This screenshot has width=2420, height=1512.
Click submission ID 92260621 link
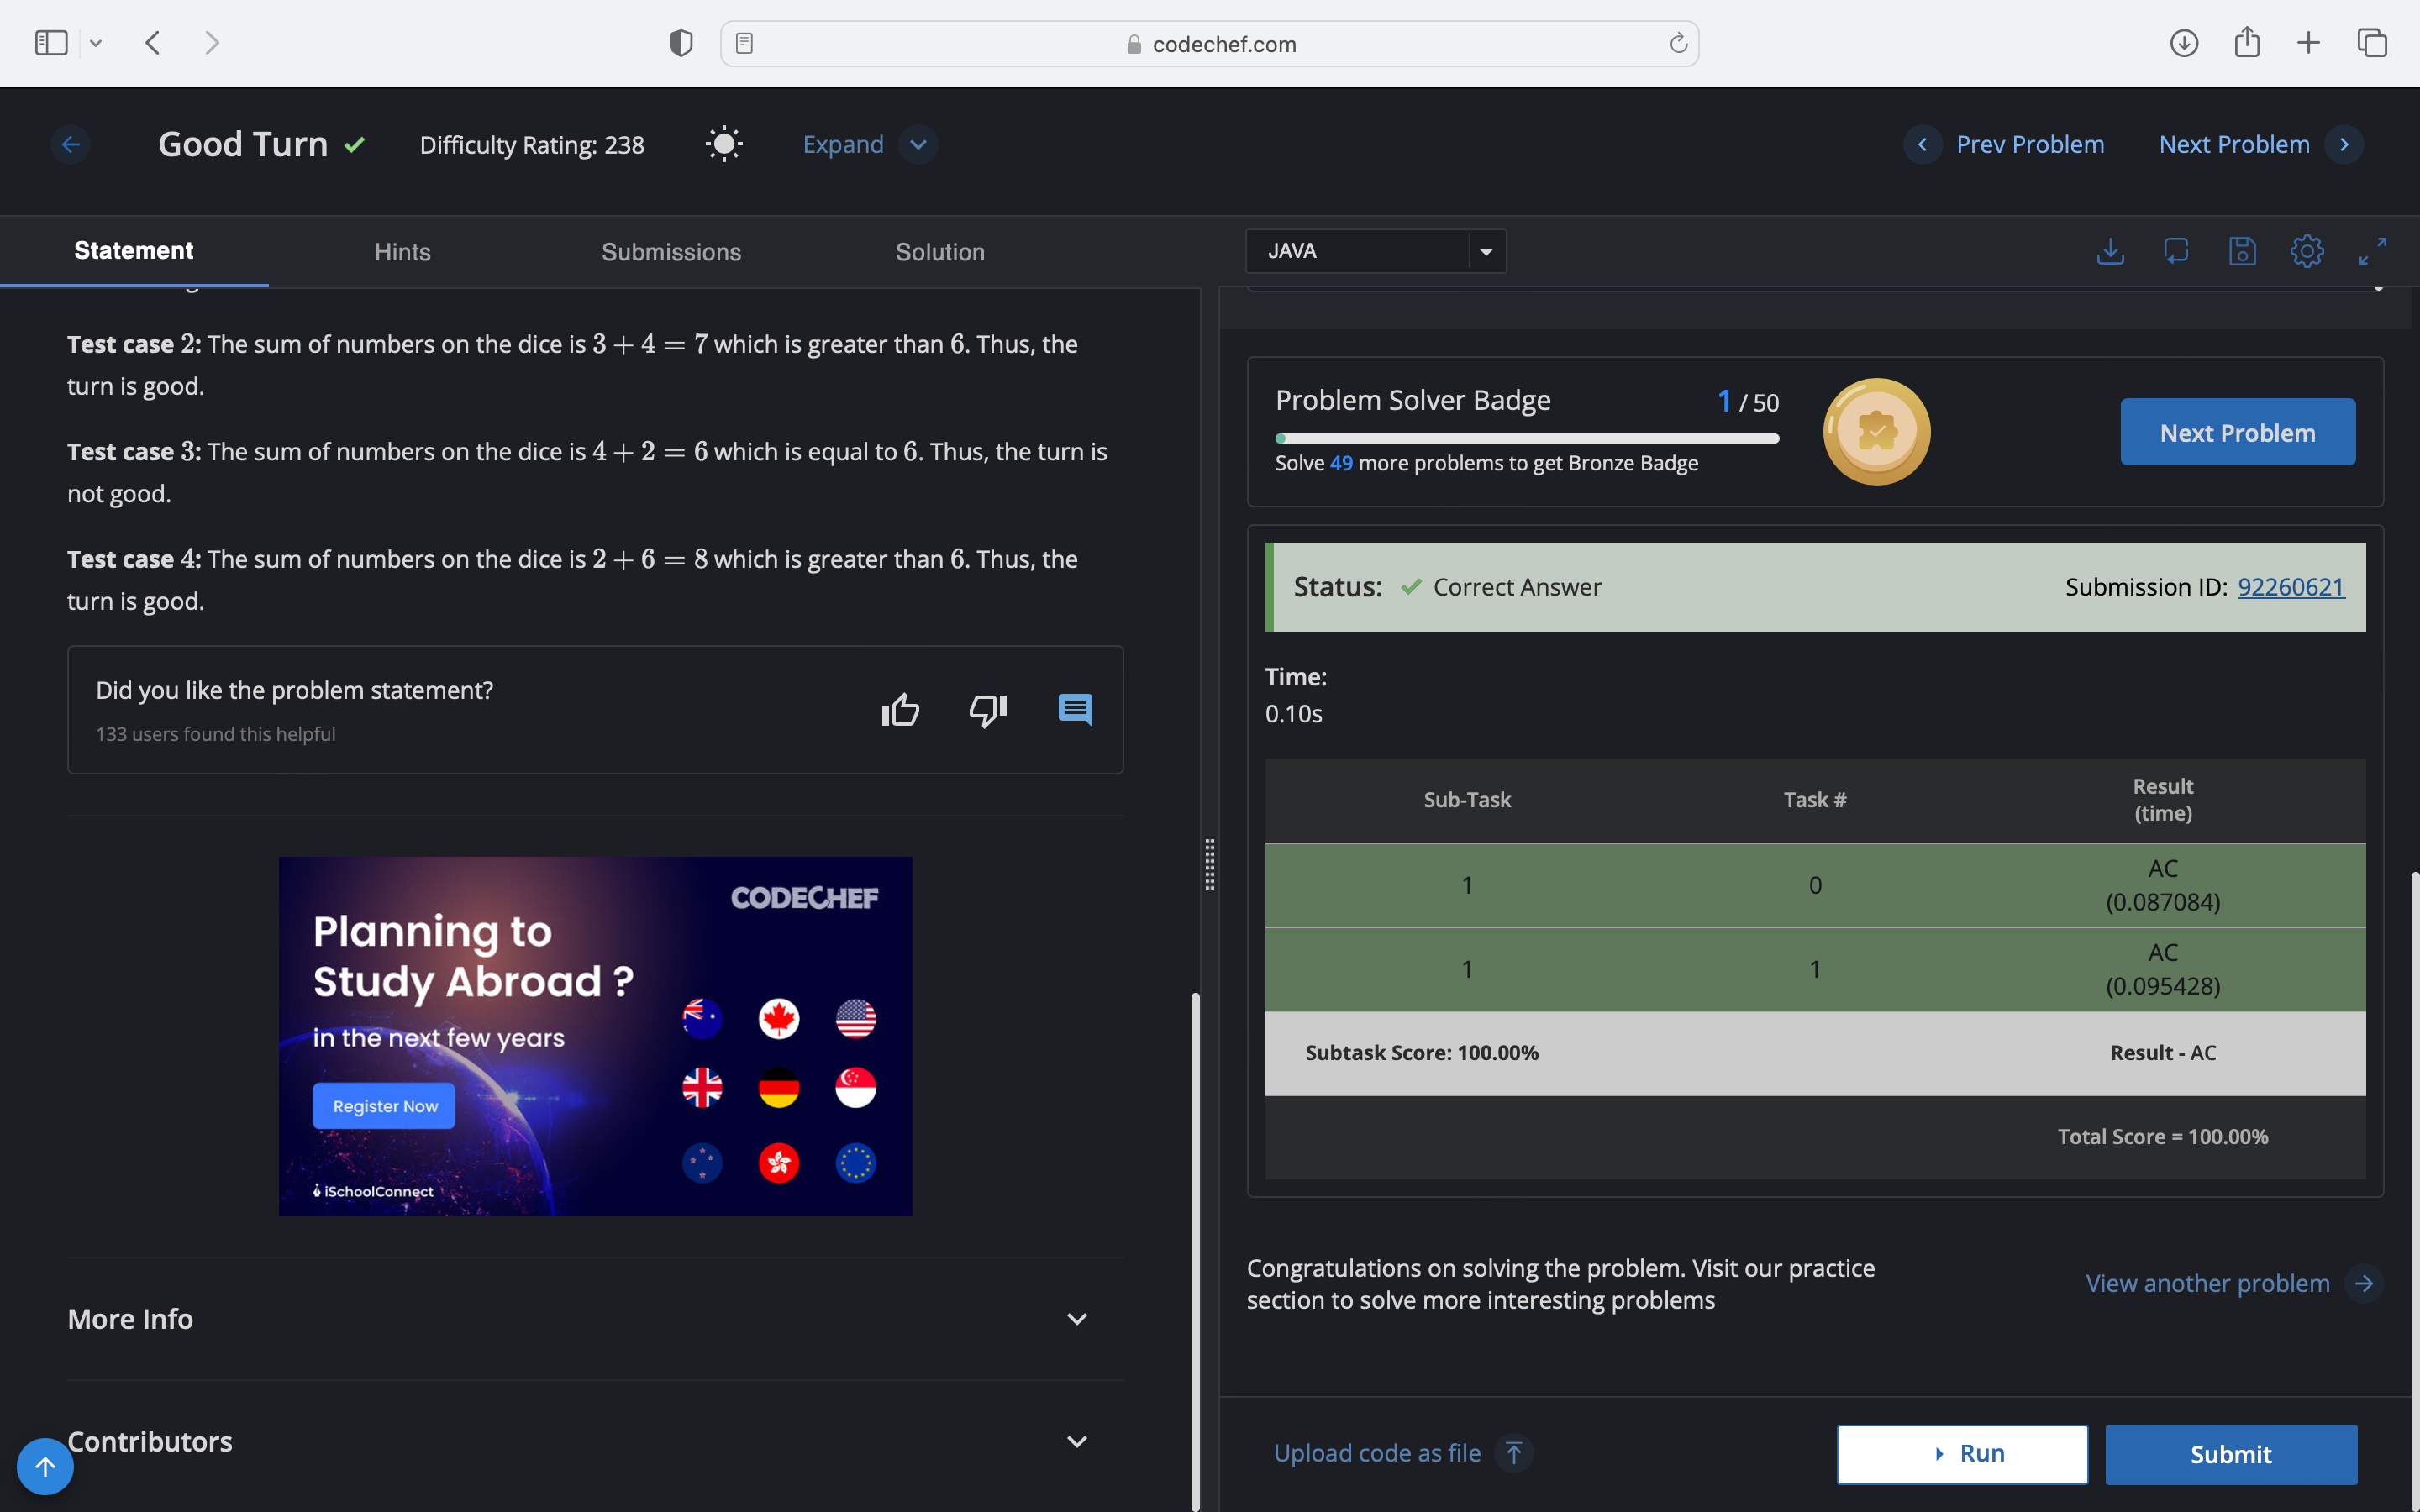[x=2290, y=587]
